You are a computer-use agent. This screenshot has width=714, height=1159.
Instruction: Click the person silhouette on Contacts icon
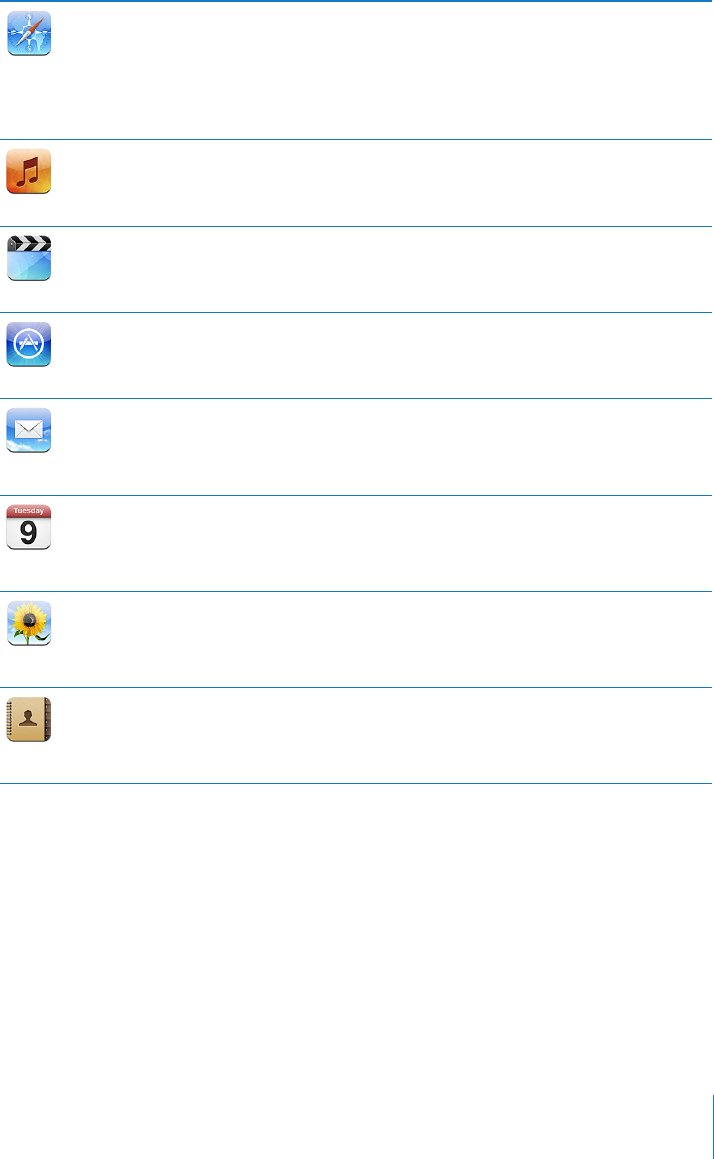click(28, 717)
